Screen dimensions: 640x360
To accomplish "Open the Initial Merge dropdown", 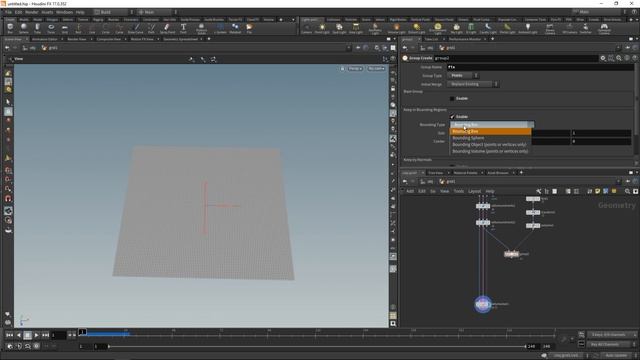I will pos(473,84).
